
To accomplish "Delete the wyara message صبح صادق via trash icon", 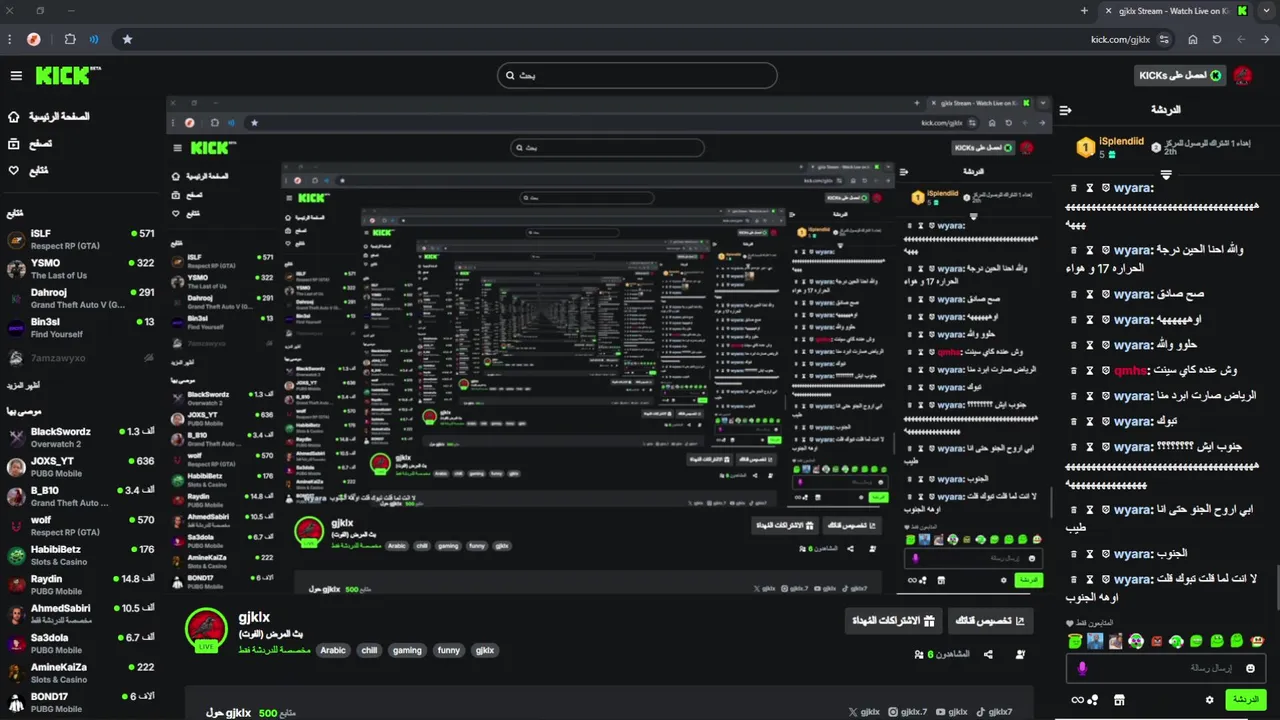I will point(1074,295).
